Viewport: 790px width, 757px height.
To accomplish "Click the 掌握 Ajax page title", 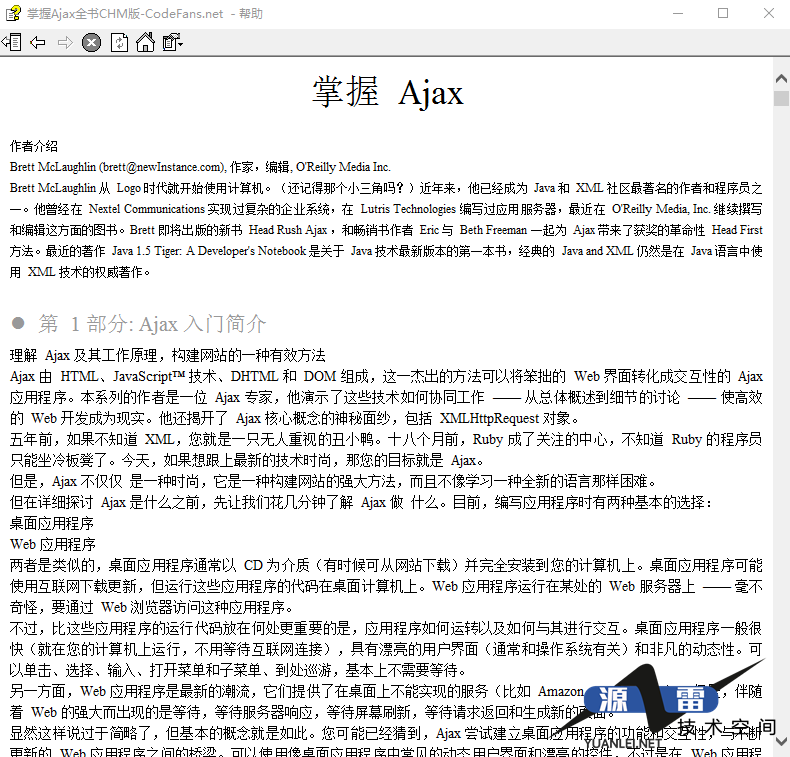I will (387, 92).
